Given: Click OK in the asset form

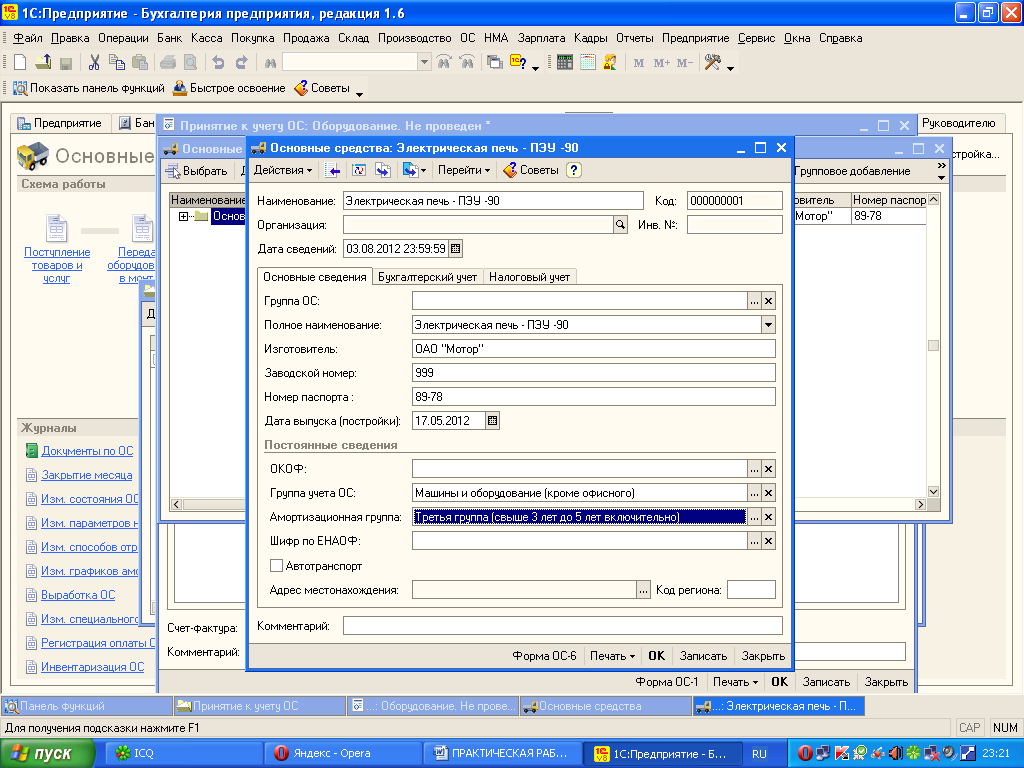Looking at the screenshot, I should click(x=656, y=656).
